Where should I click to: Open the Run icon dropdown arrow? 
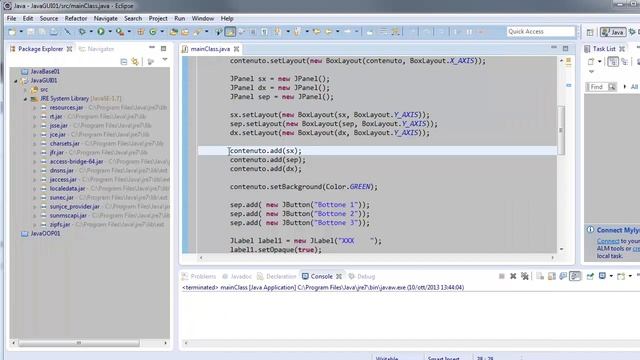[x=110, y=31]
